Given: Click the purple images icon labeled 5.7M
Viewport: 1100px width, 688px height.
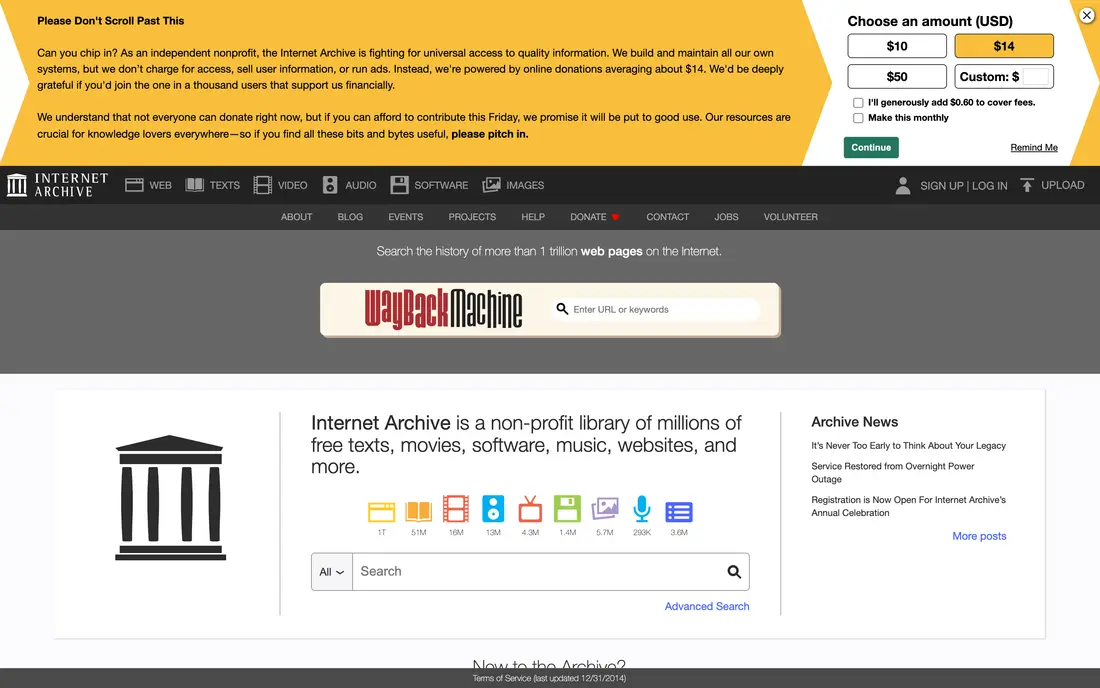Looking at the screenshot, I should (x=605, y=509).
